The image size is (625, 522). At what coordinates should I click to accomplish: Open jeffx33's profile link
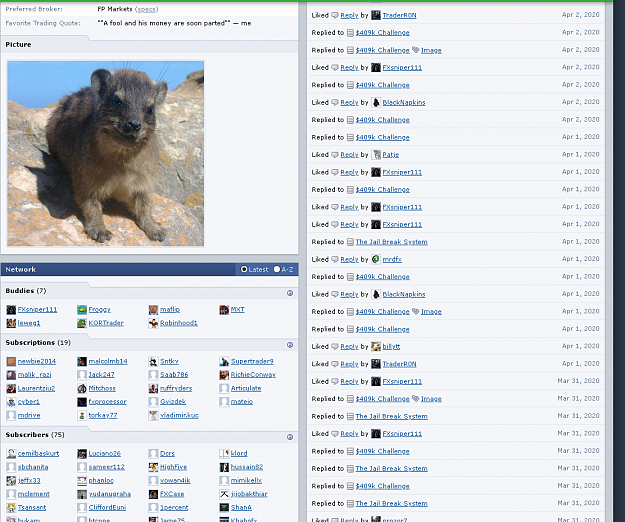[x=29, y=480]
